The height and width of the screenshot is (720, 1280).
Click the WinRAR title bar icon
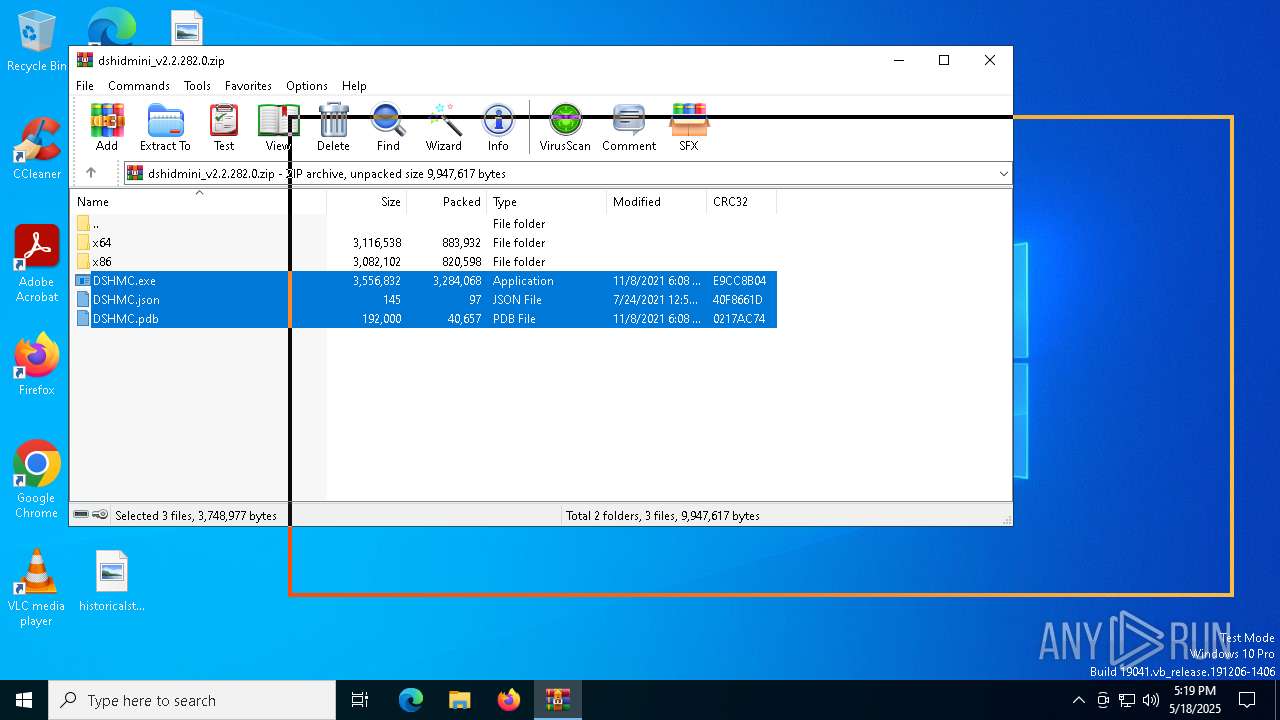click(85, 60)
